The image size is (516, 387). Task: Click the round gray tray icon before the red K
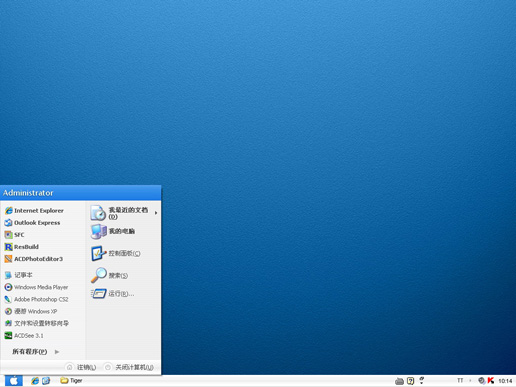(482, 380)
